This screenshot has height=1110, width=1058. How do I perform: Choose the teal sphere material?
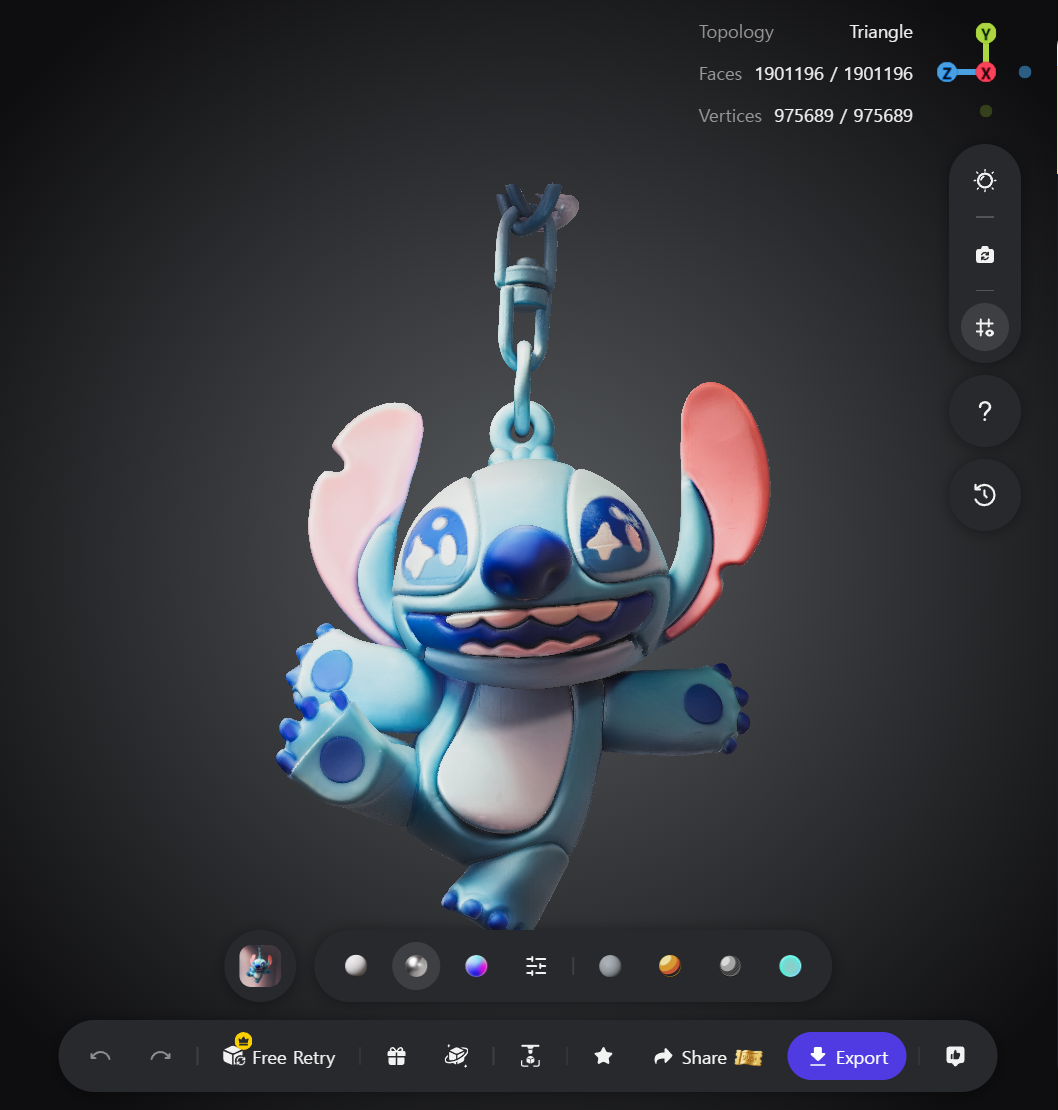point(790,966)
